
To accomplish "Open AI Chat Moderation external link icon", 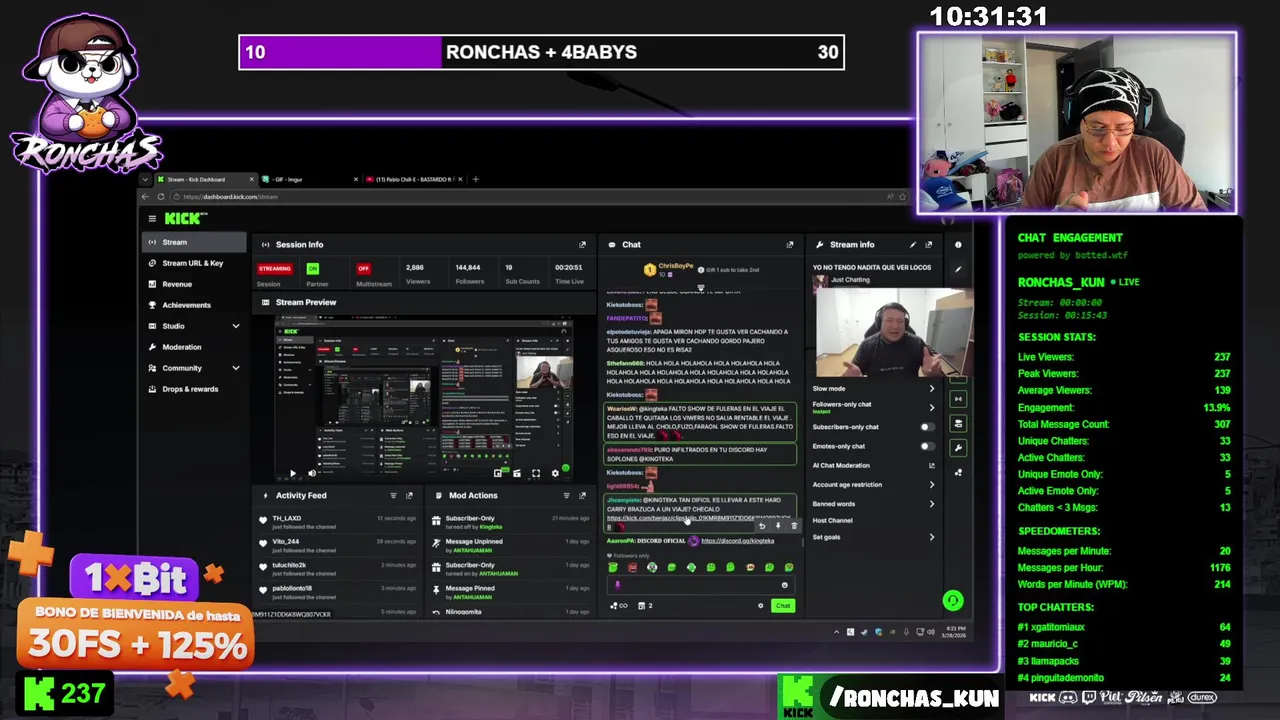I will [931, 465].
